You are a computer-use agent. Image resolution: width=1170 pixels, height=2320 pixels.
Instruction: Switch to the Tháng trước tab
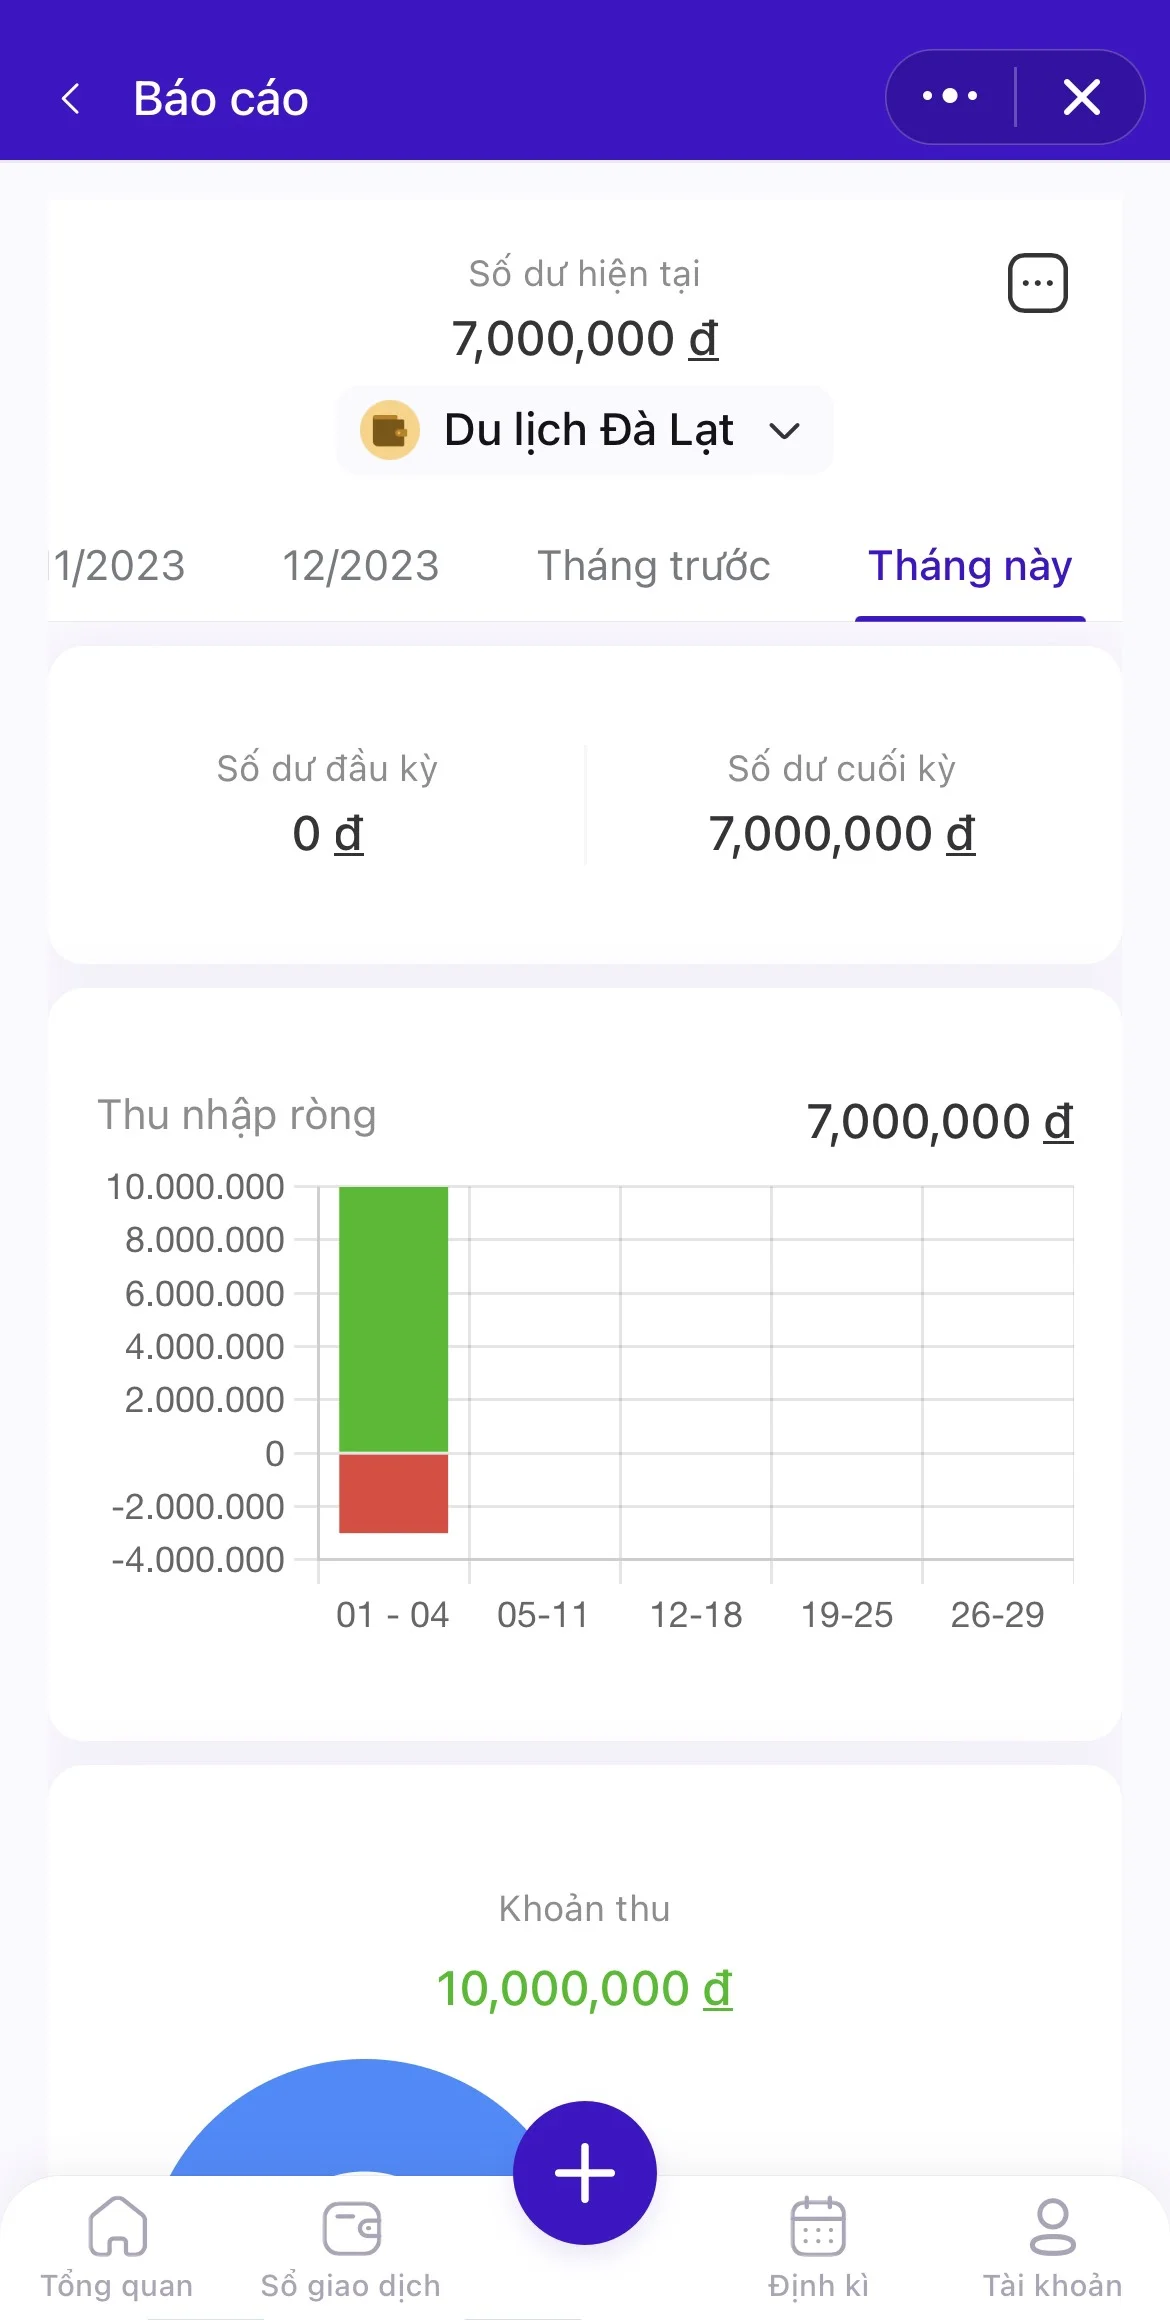click(653, 566)
